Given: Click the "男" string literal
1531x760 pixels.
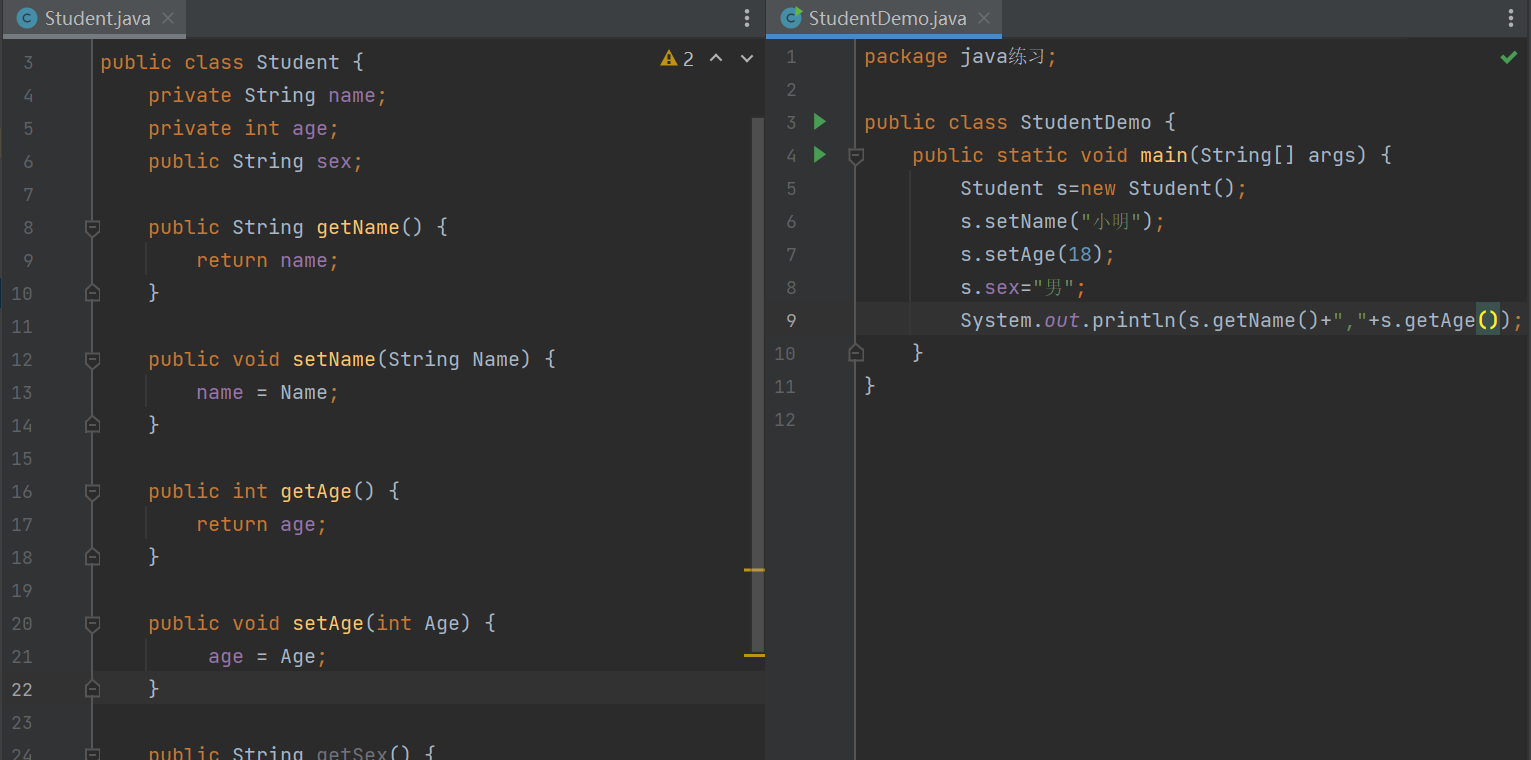Looking at the screenshot, I should click(1054, 288).
